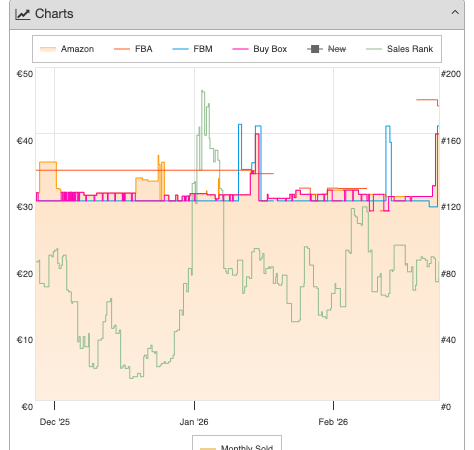This screenshot has height=450, width=474.
Task: Click the #200 rank axis label
Action: tap(451, 74)
